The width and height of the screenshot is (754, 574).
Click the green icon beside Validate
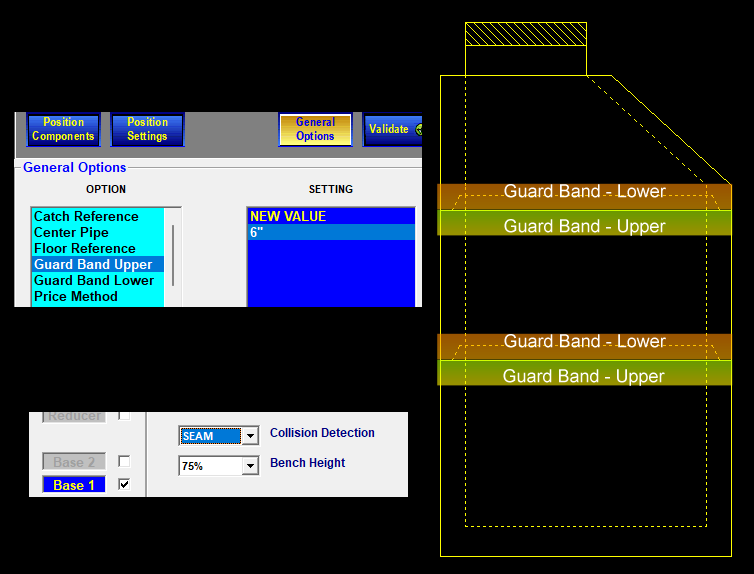coord(418,129)
